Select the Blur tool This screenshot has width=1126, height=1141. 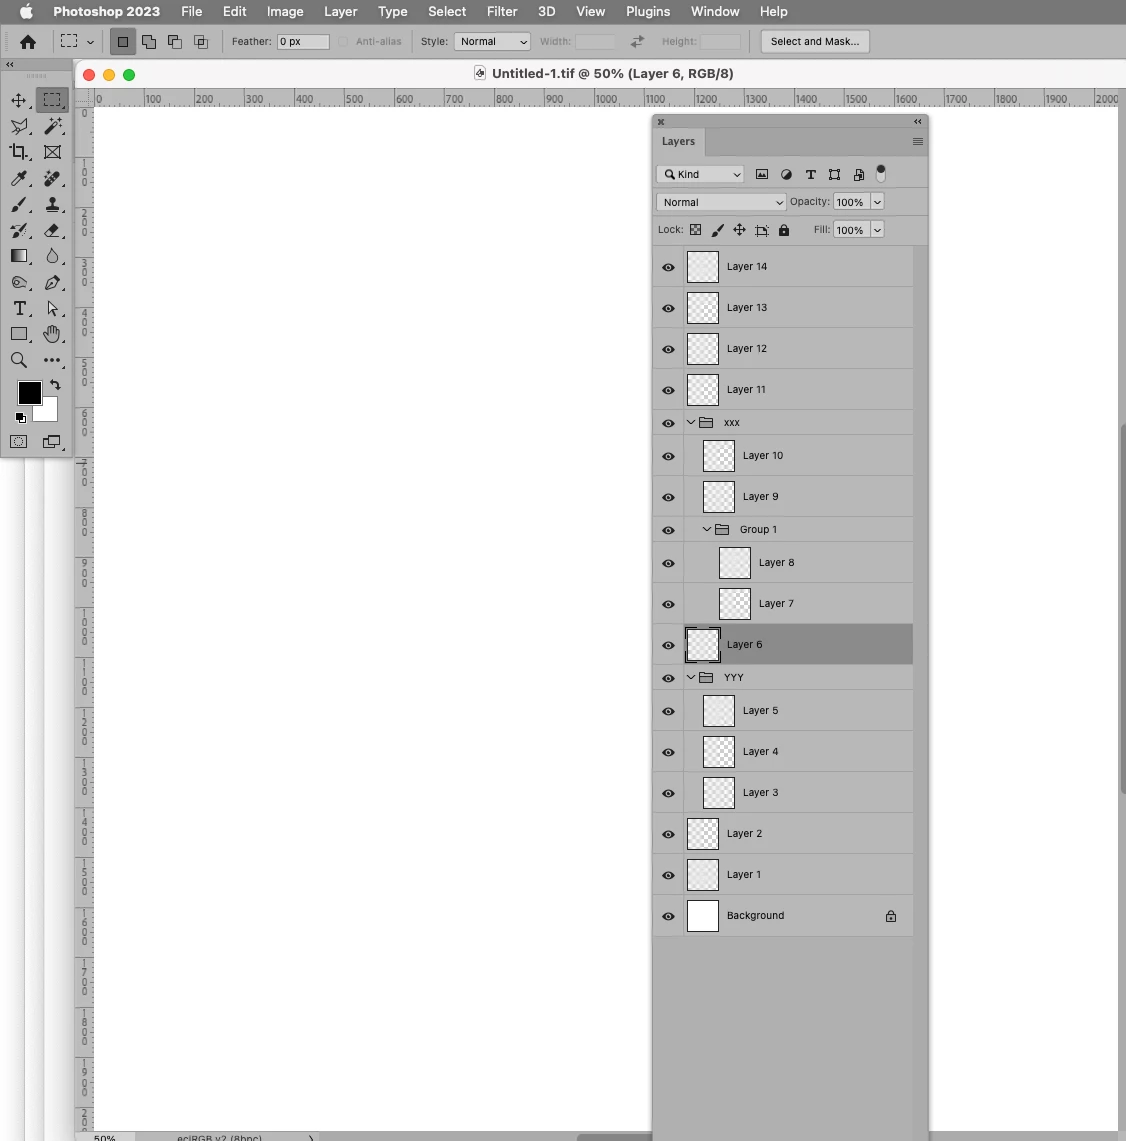point(52,256)
